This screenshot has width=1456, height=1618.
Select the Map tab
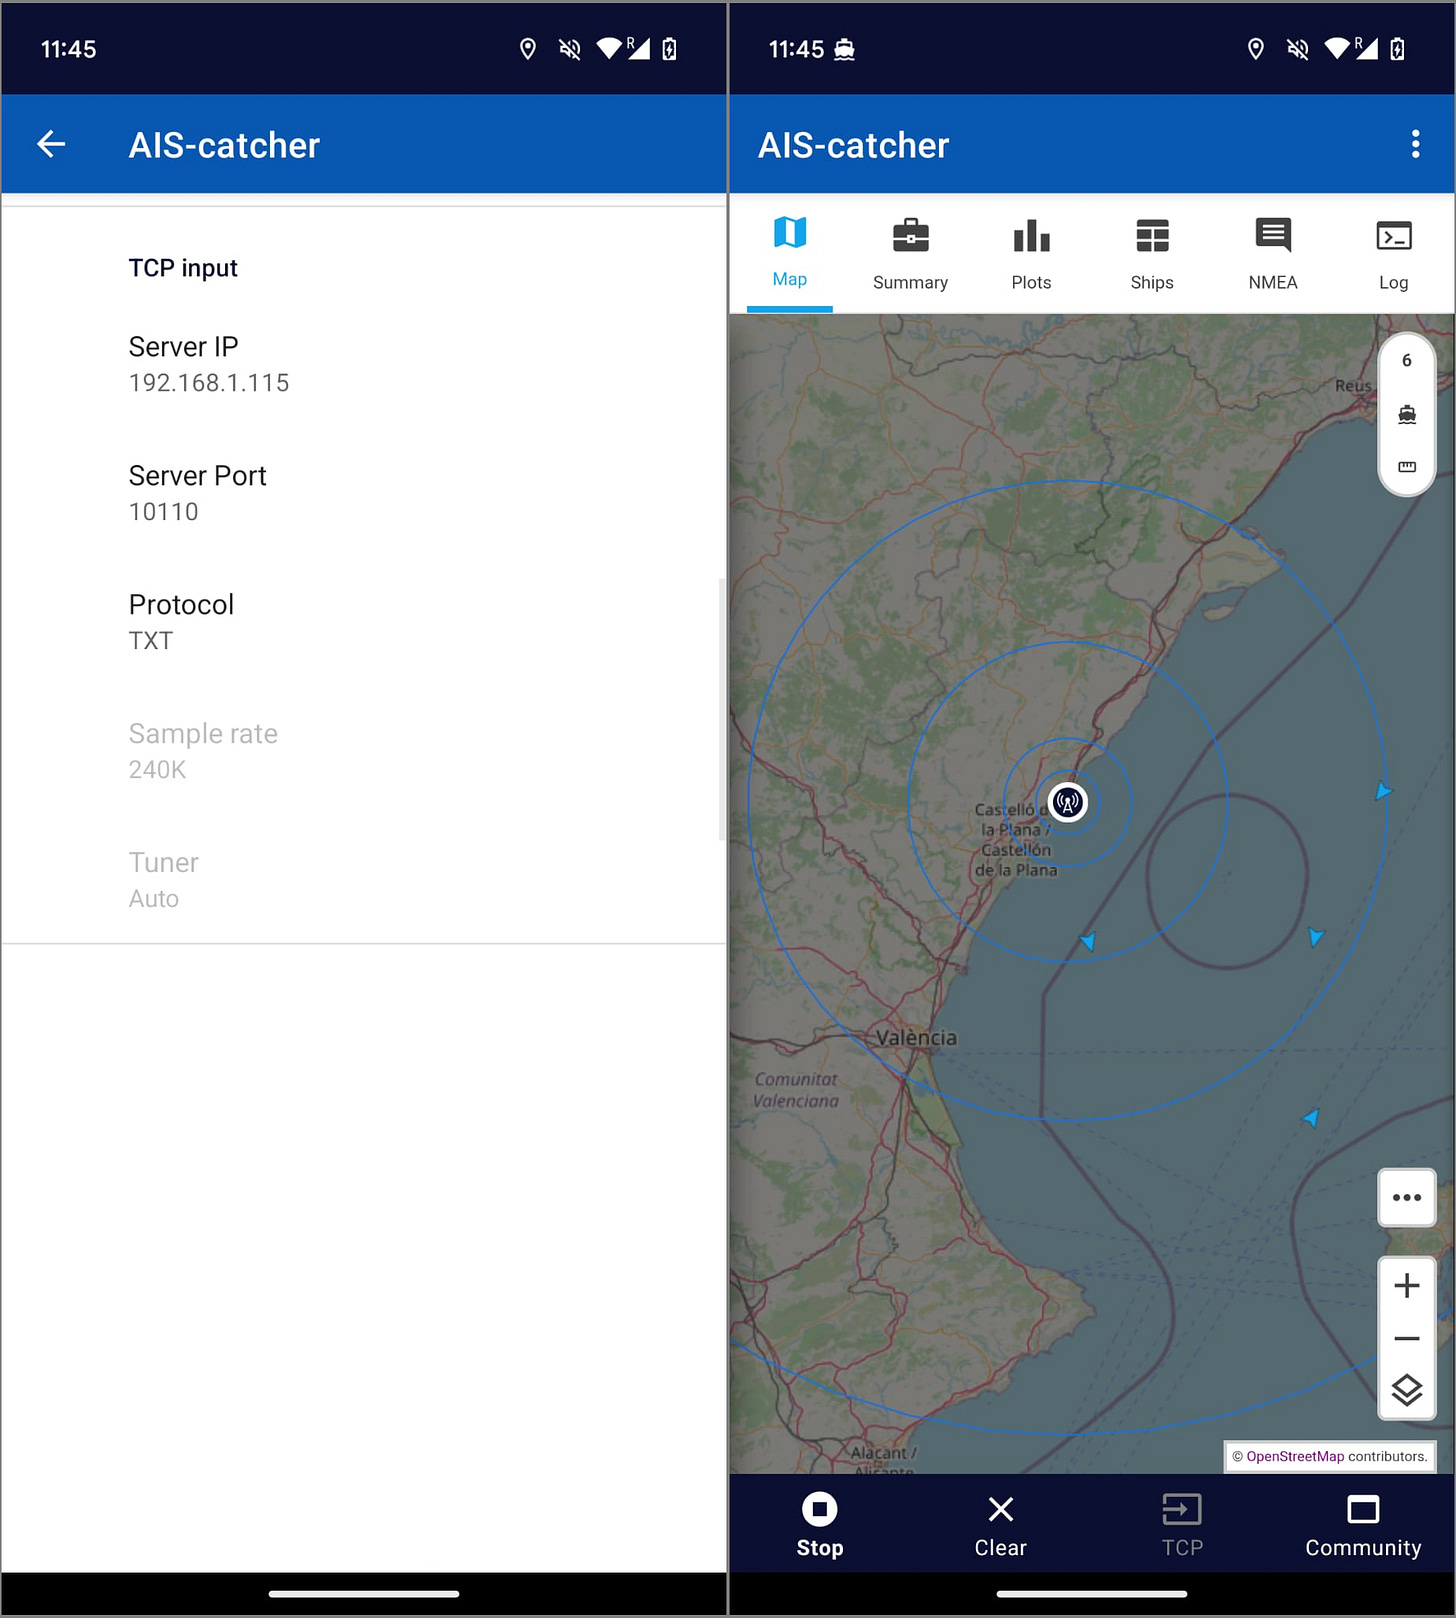pos(789,252)
